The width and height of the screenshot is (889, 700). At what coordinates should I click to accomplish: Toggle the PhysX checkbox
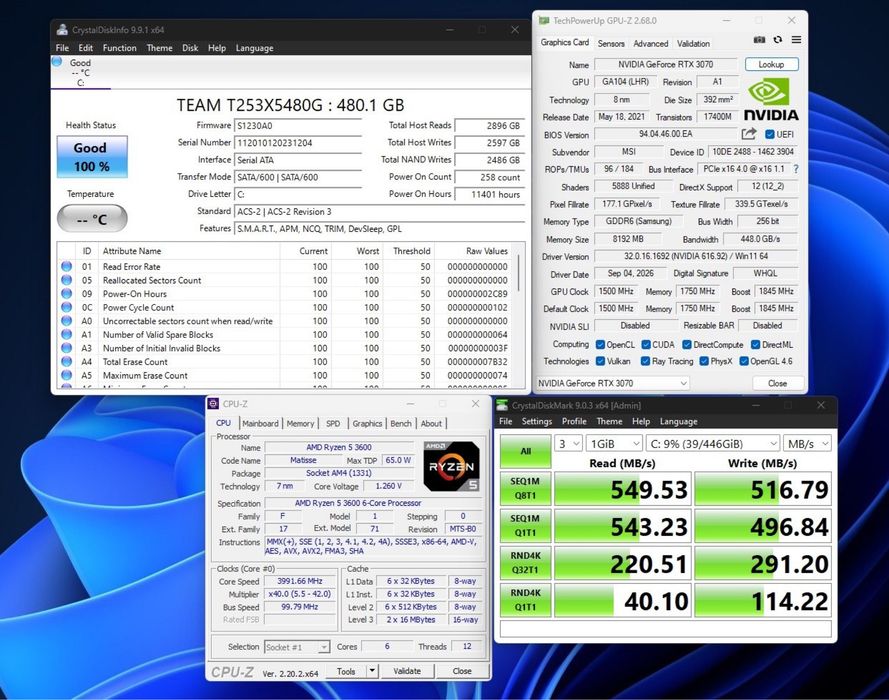pos(704,361)
